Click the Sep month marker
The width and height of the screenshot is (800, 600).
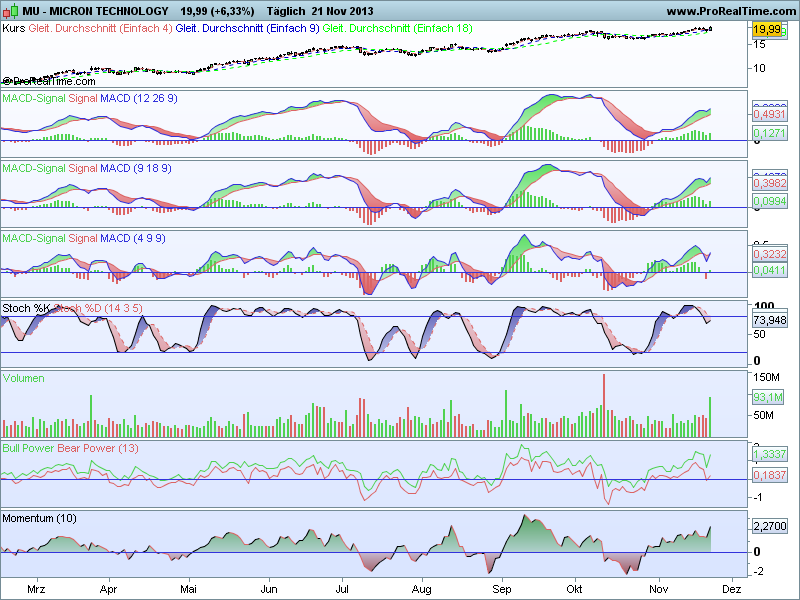click(502, 589)
